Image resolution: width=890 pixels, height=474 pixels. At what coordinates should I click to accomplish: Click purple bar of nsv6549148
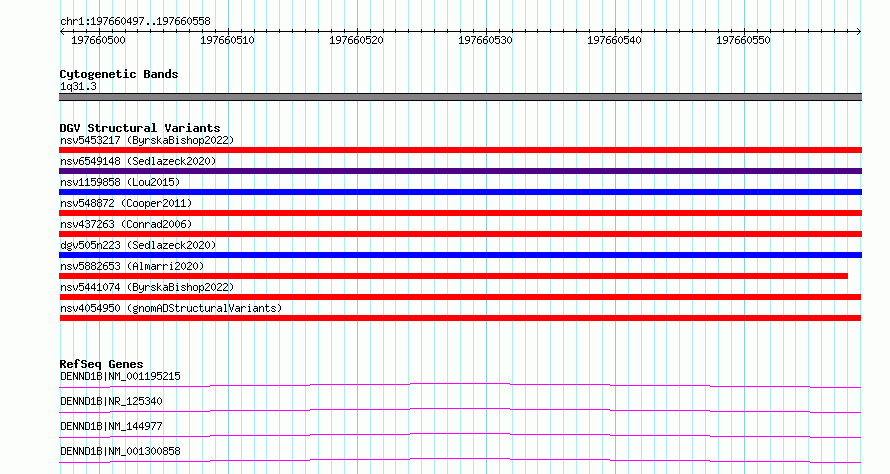pyautogui.click(x=460, y=171)
